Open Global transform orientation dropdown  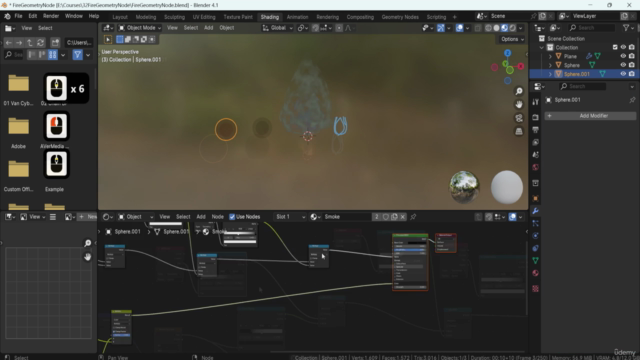(x=278, y=28)
